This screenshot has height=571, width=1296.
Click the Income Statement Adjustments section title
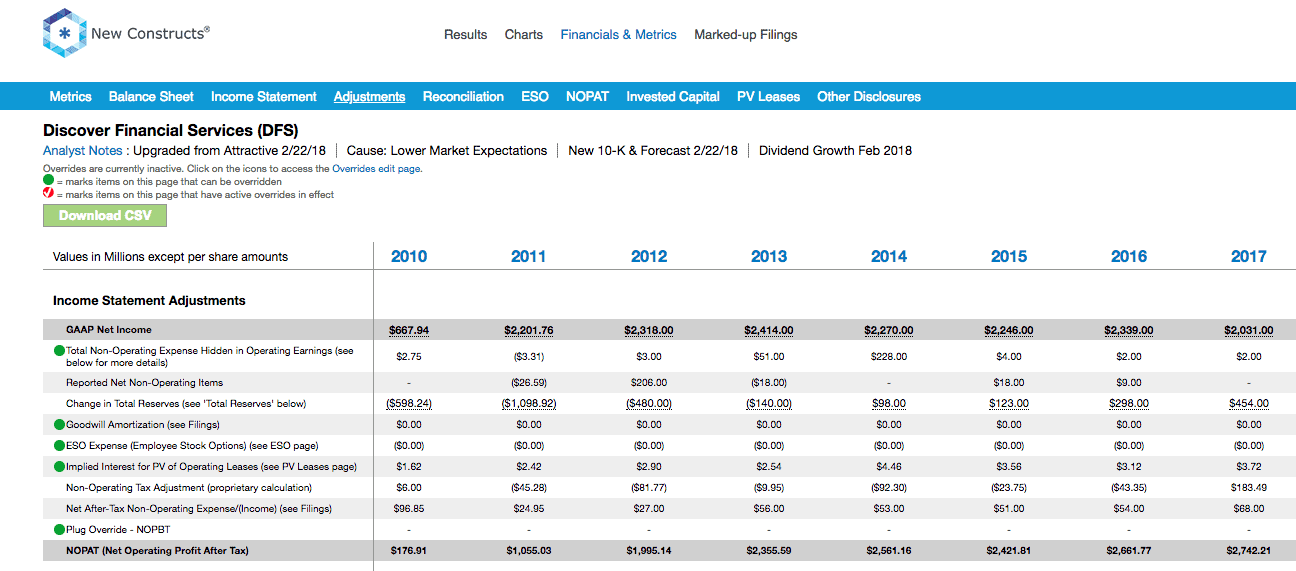(x=149, y=301)
